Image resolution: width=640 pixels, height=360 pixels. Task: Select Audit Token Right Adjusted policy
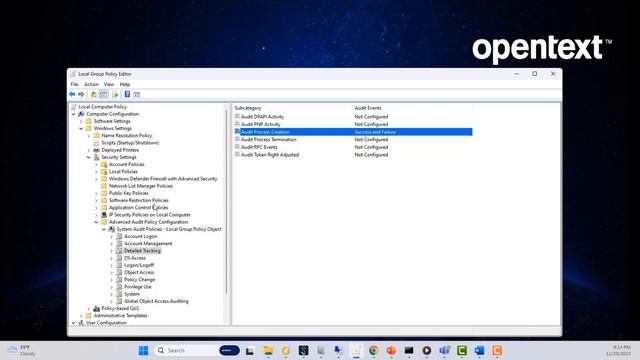[x=270, y=155]
